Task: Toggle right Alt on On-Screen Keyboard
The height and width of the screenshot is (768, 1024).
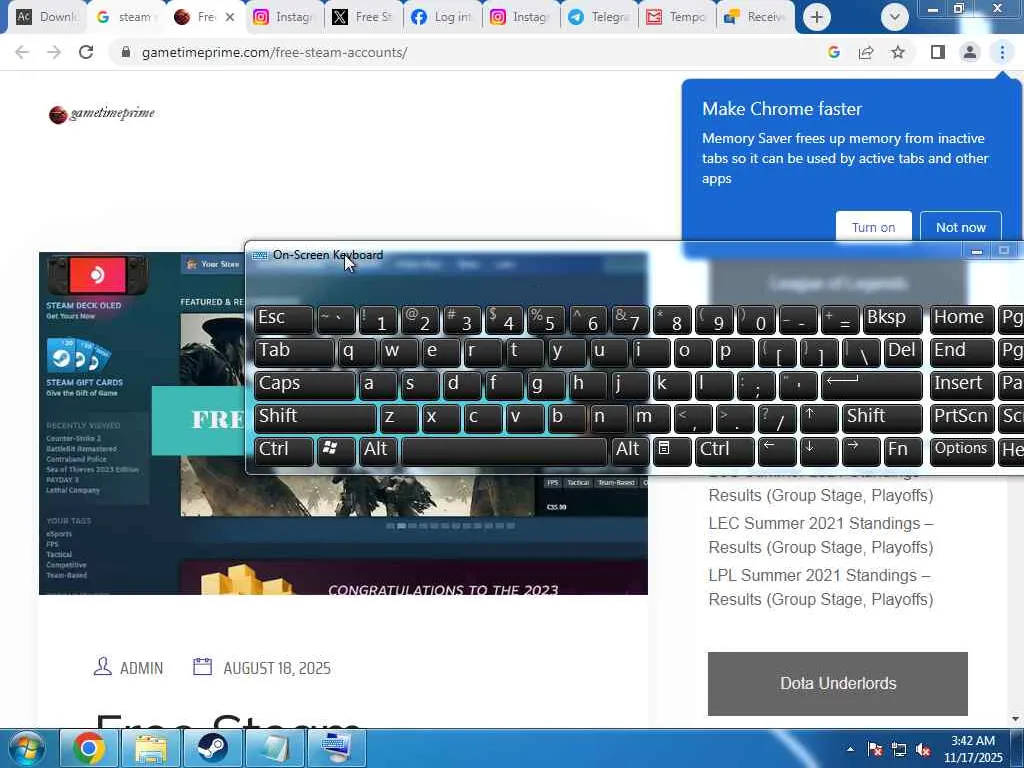Action: pyautogui.click(x=630, y=451)
